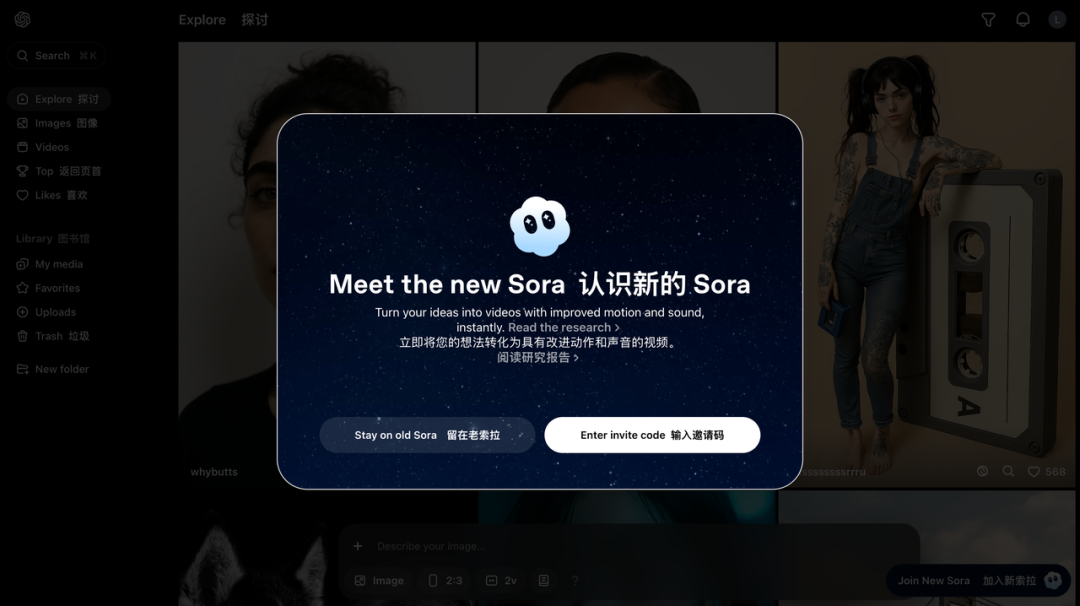The image size is (1080, 606).
Task: Click magnifier icon on cassette image
Action: point(1008,472)
